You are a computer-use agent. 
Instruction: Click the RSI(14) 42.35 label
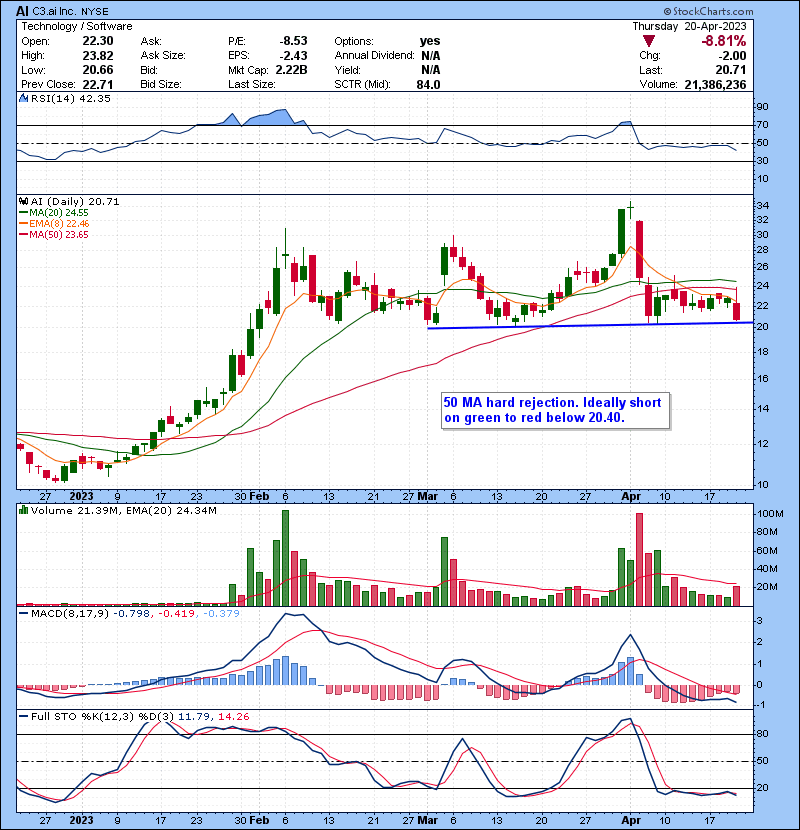coord(70,98)
